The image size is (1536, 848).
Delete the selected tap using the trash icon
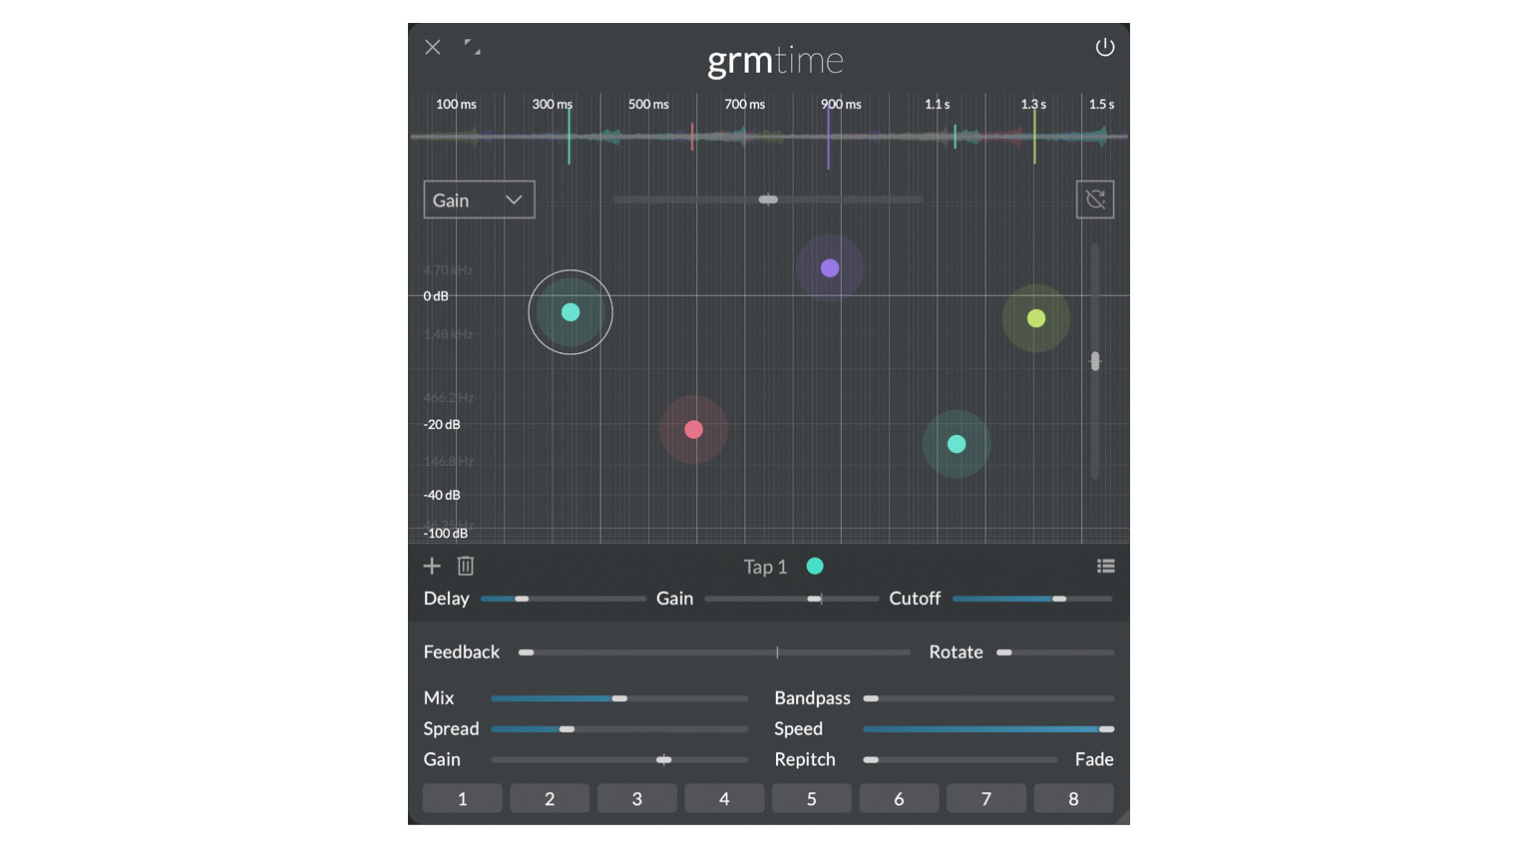point(465,566)
